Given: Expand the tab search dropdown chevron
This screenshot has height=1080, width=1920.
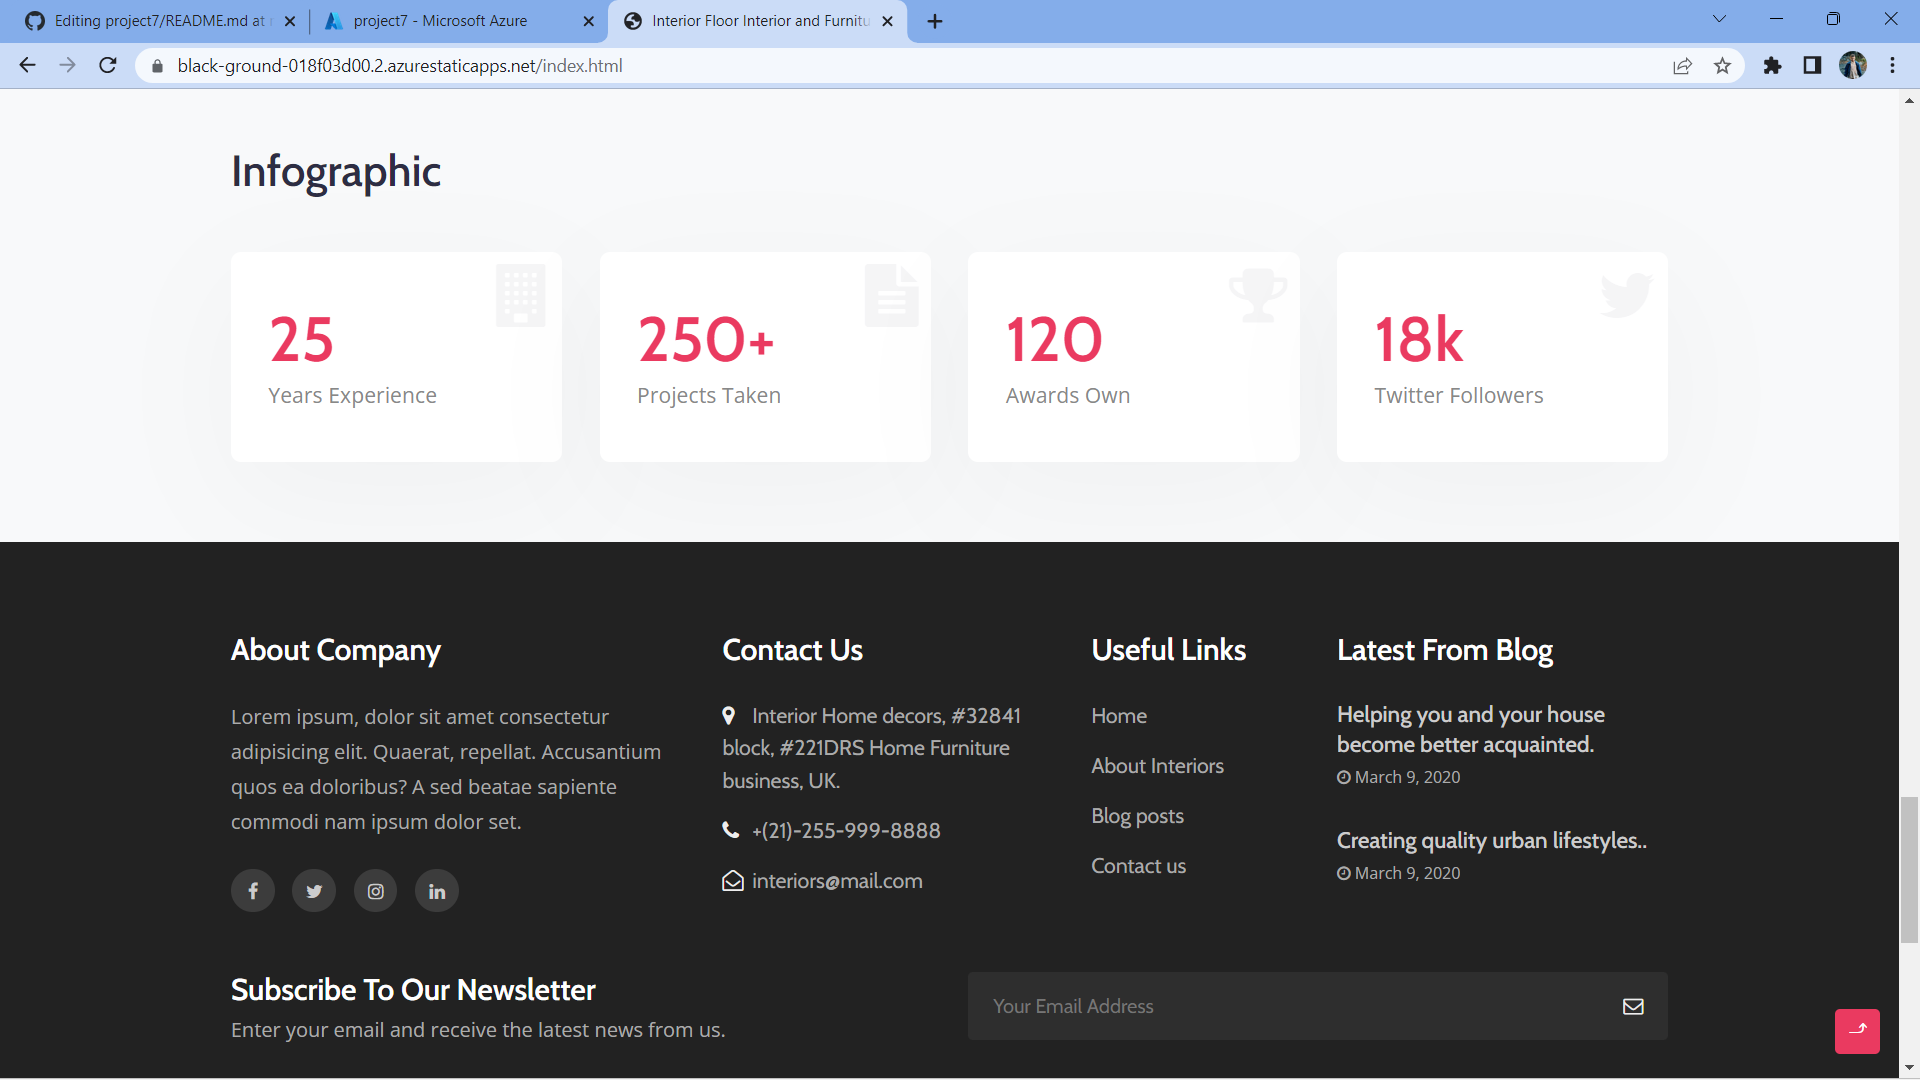Looking at the screenshot, I should (x=1719, y=19).
